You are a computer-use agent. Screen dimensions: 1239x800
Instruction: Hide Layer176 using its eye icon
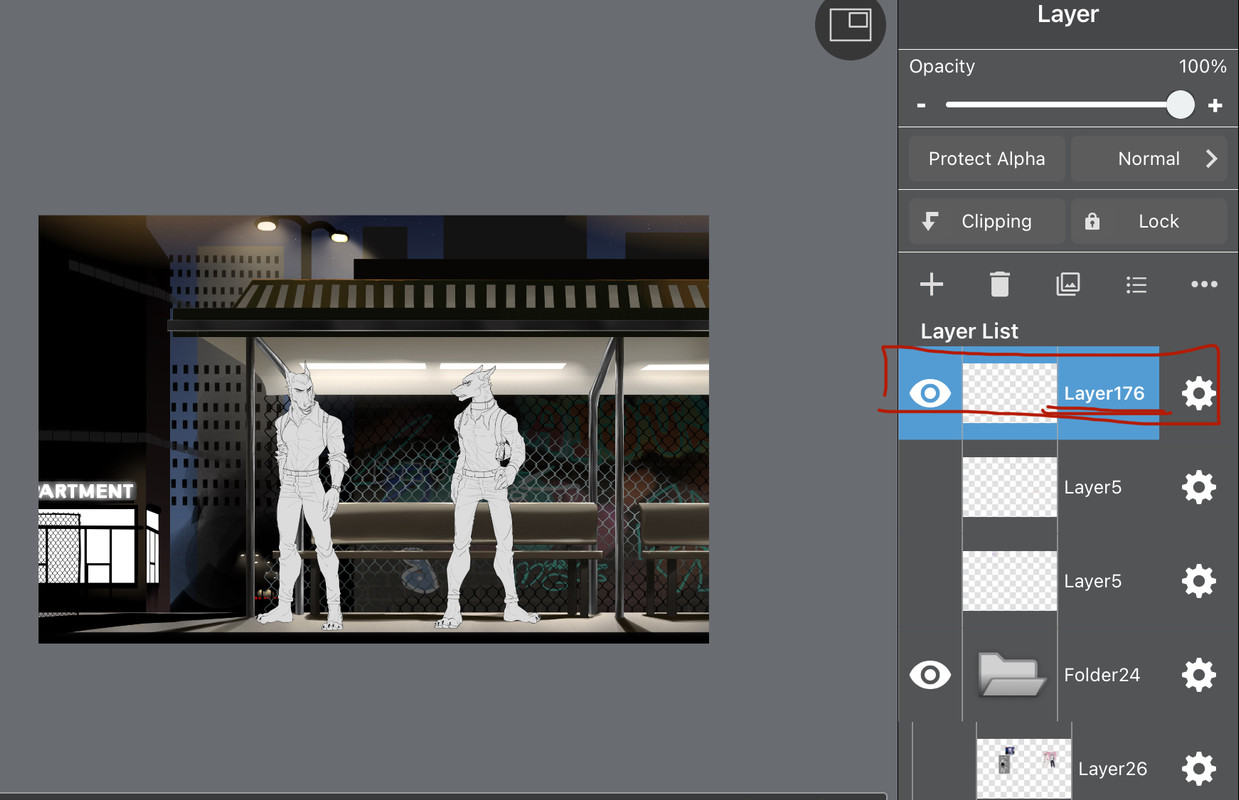tap(930, 393)
